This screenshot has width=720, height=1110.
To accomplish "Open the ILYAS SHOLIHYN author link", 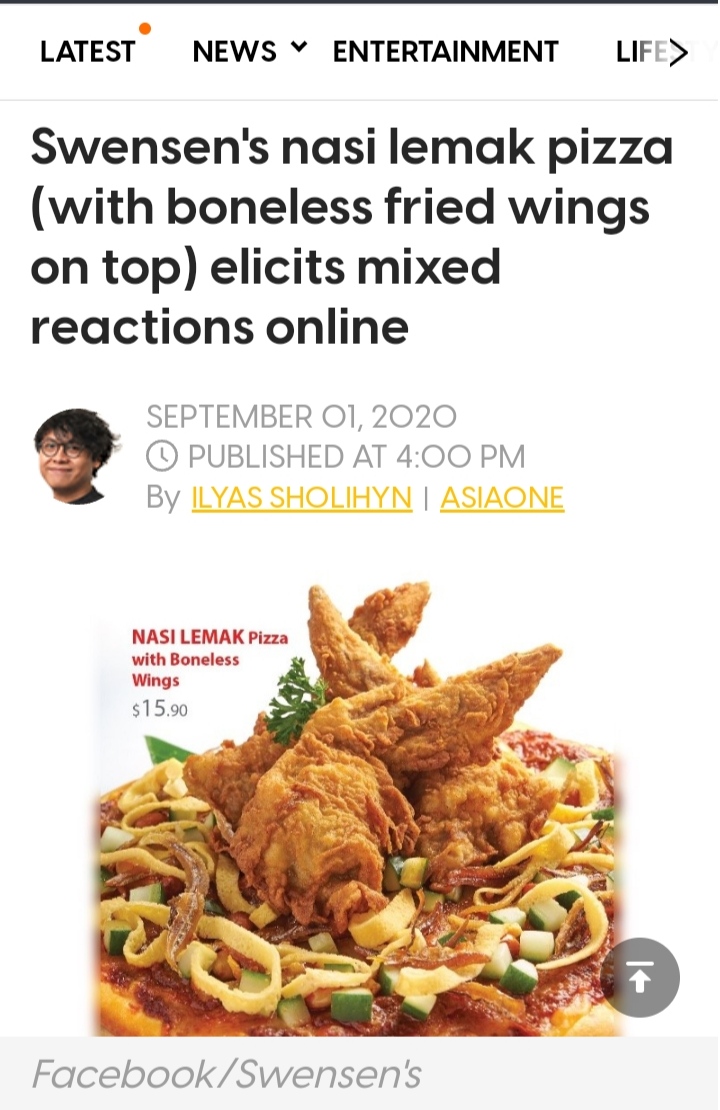I will [302, 498].
